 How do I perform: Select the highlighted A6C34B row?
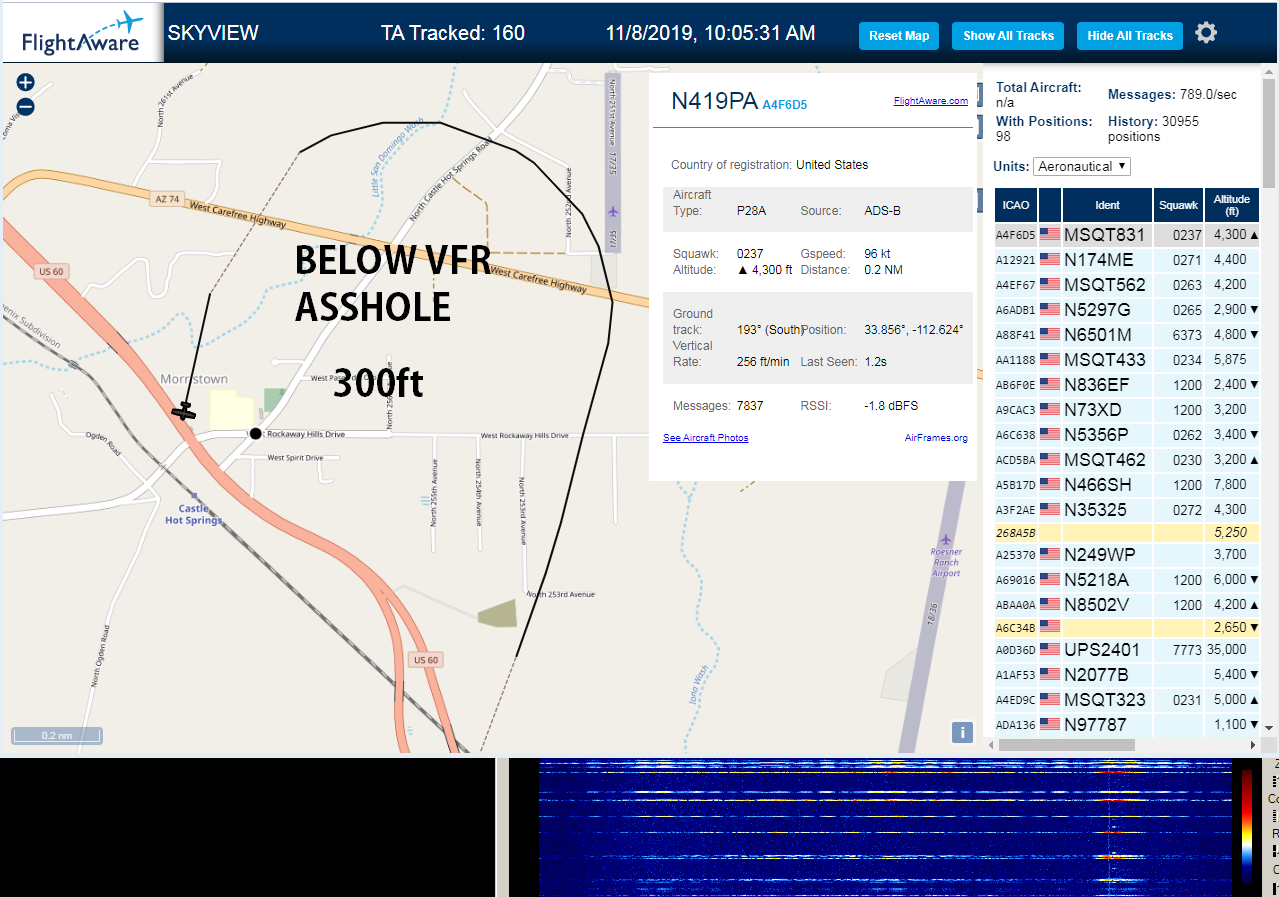(x=1127, y=627)
